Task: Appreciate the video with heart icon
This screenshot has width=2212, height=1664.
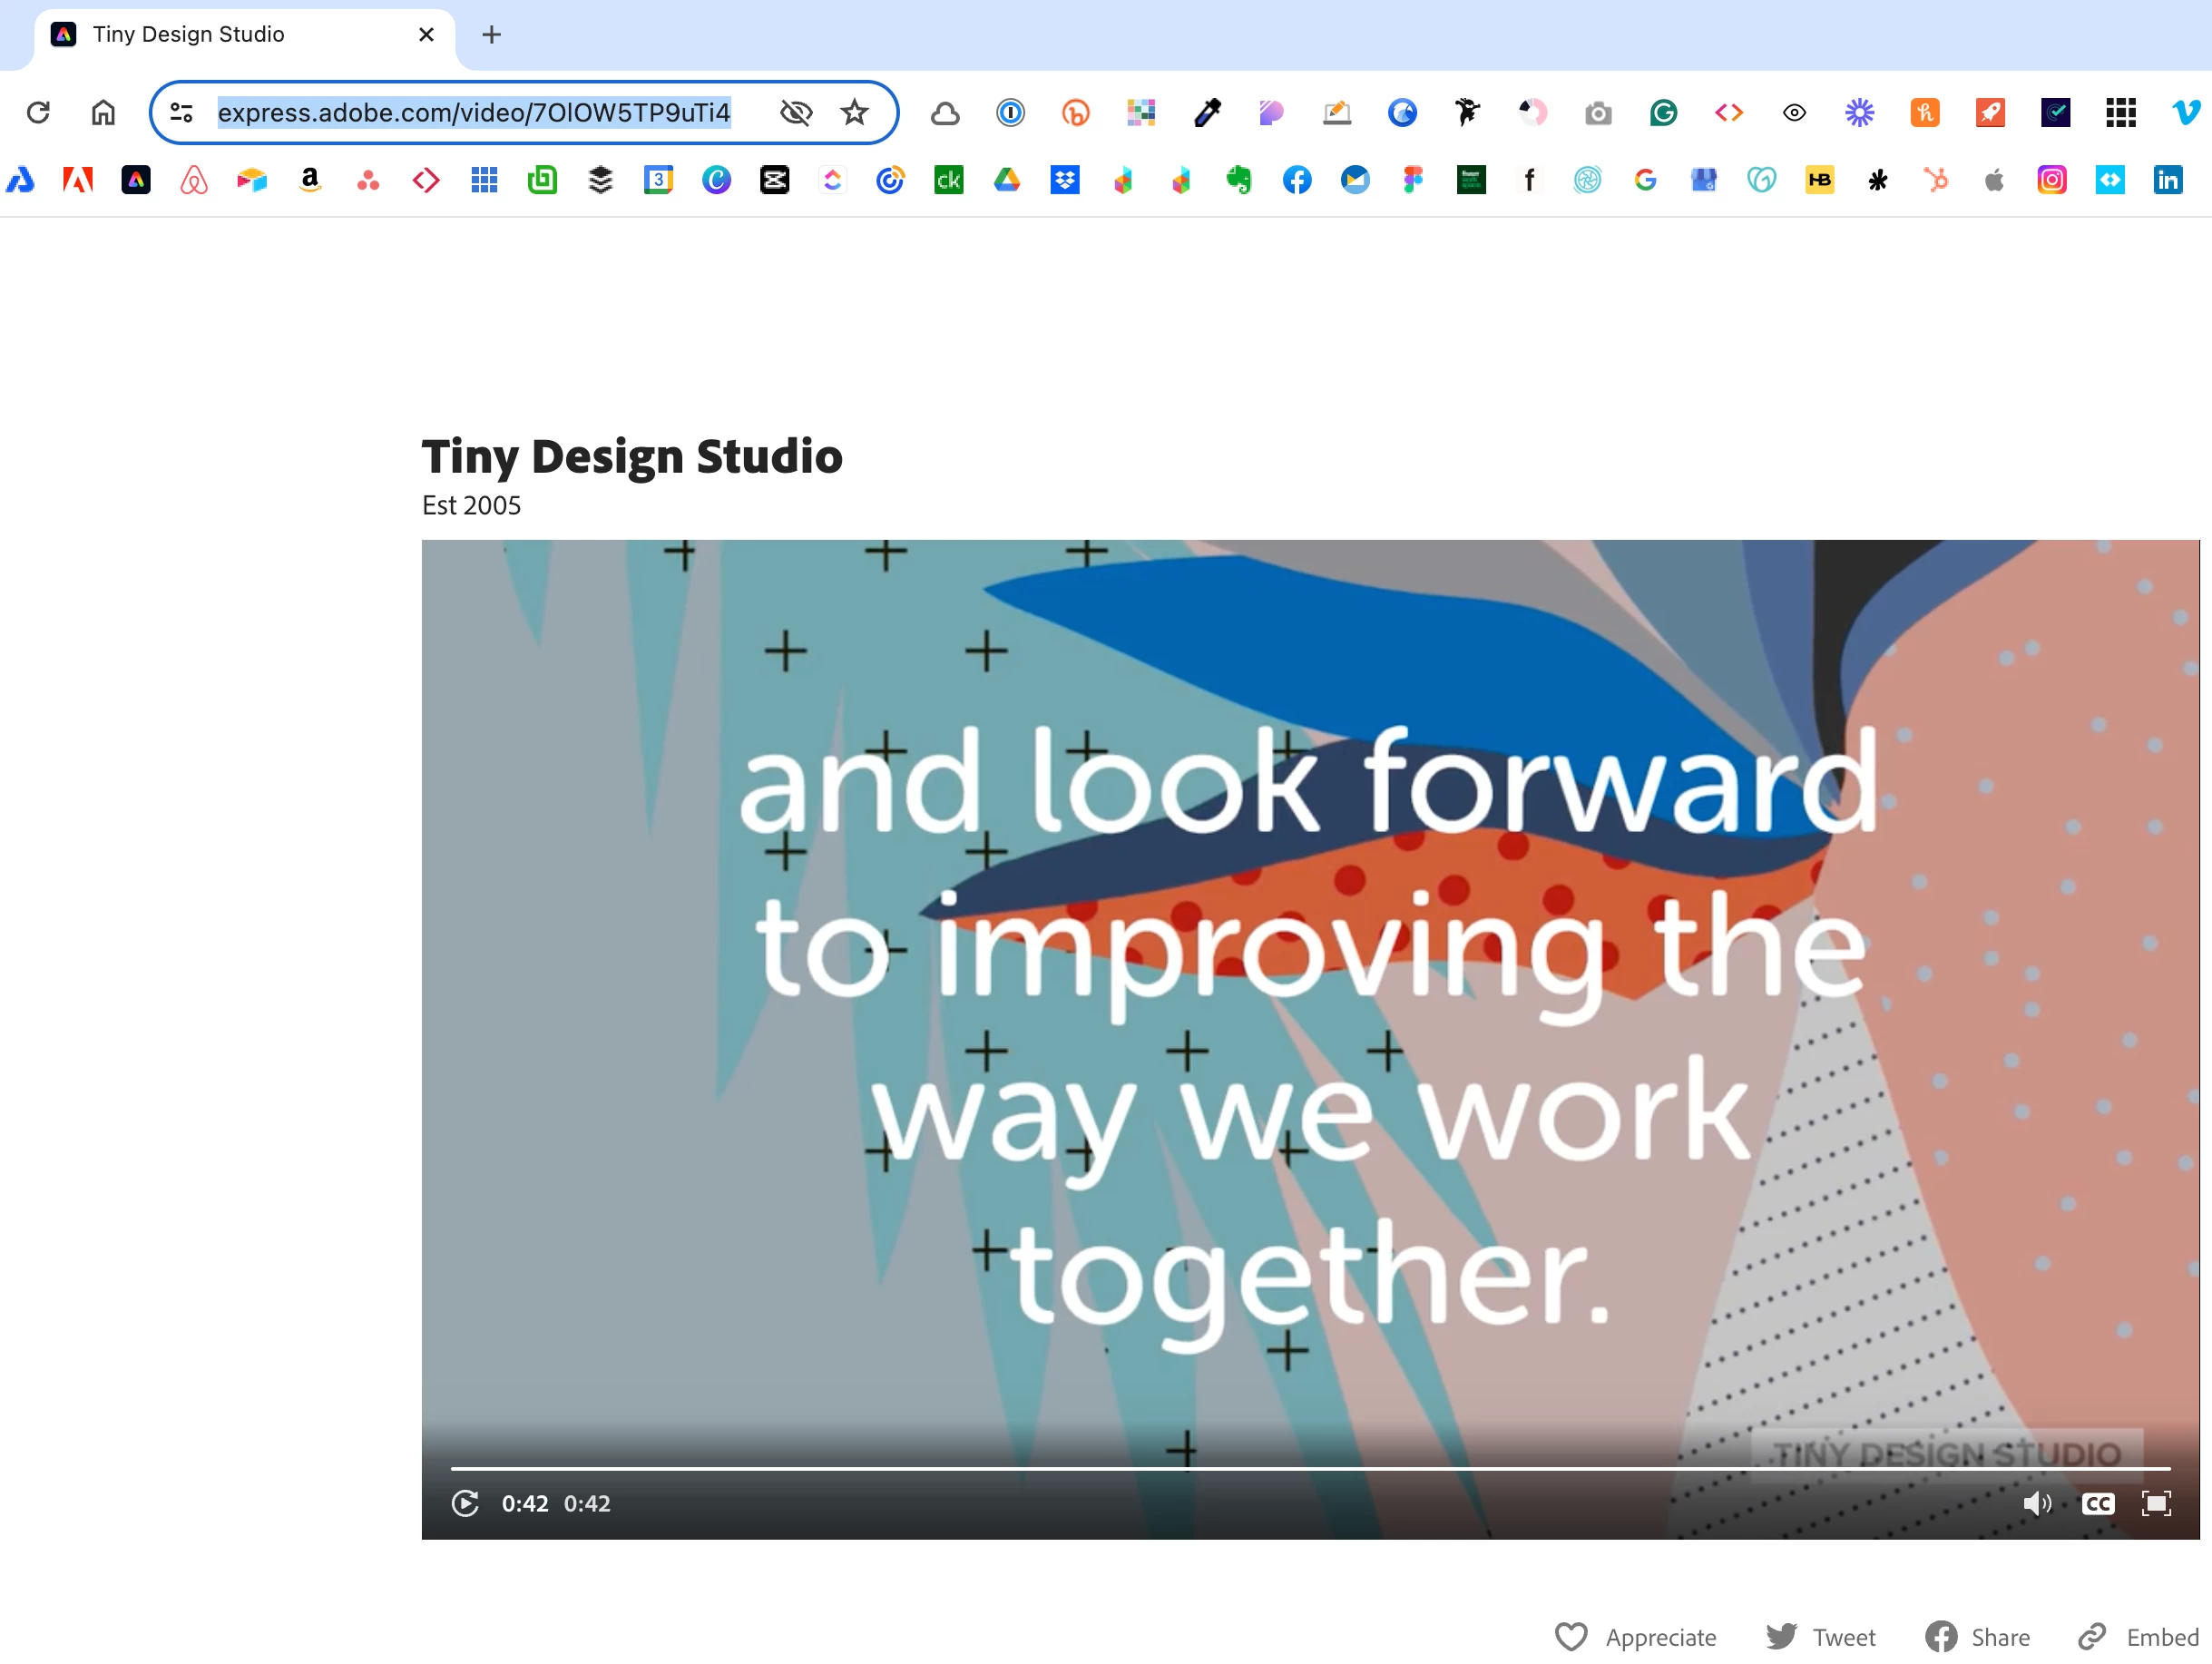Action: 1571,1637
